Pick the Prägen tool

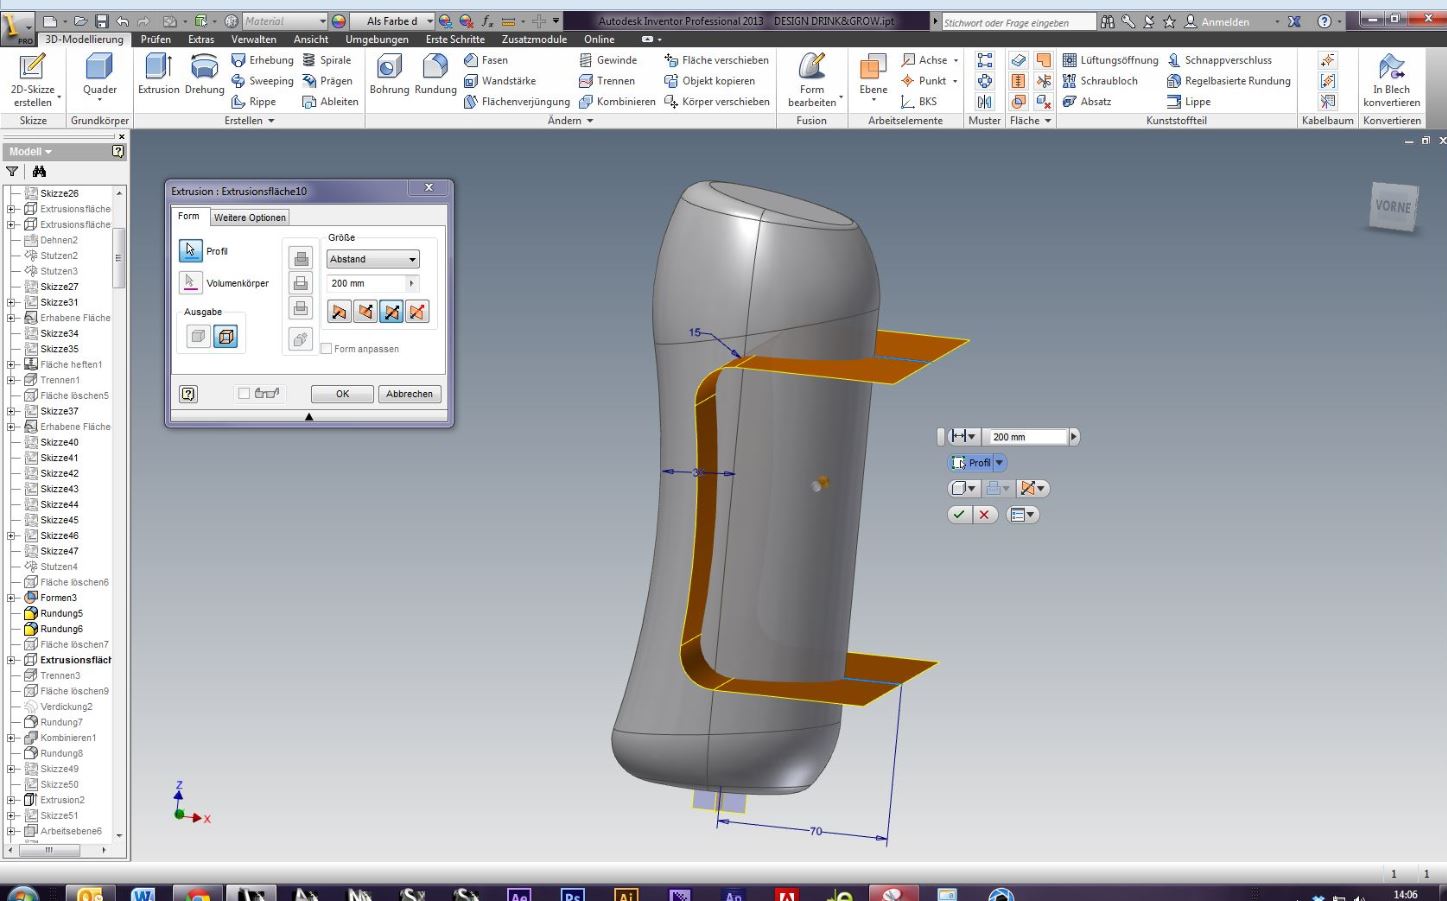327,81
